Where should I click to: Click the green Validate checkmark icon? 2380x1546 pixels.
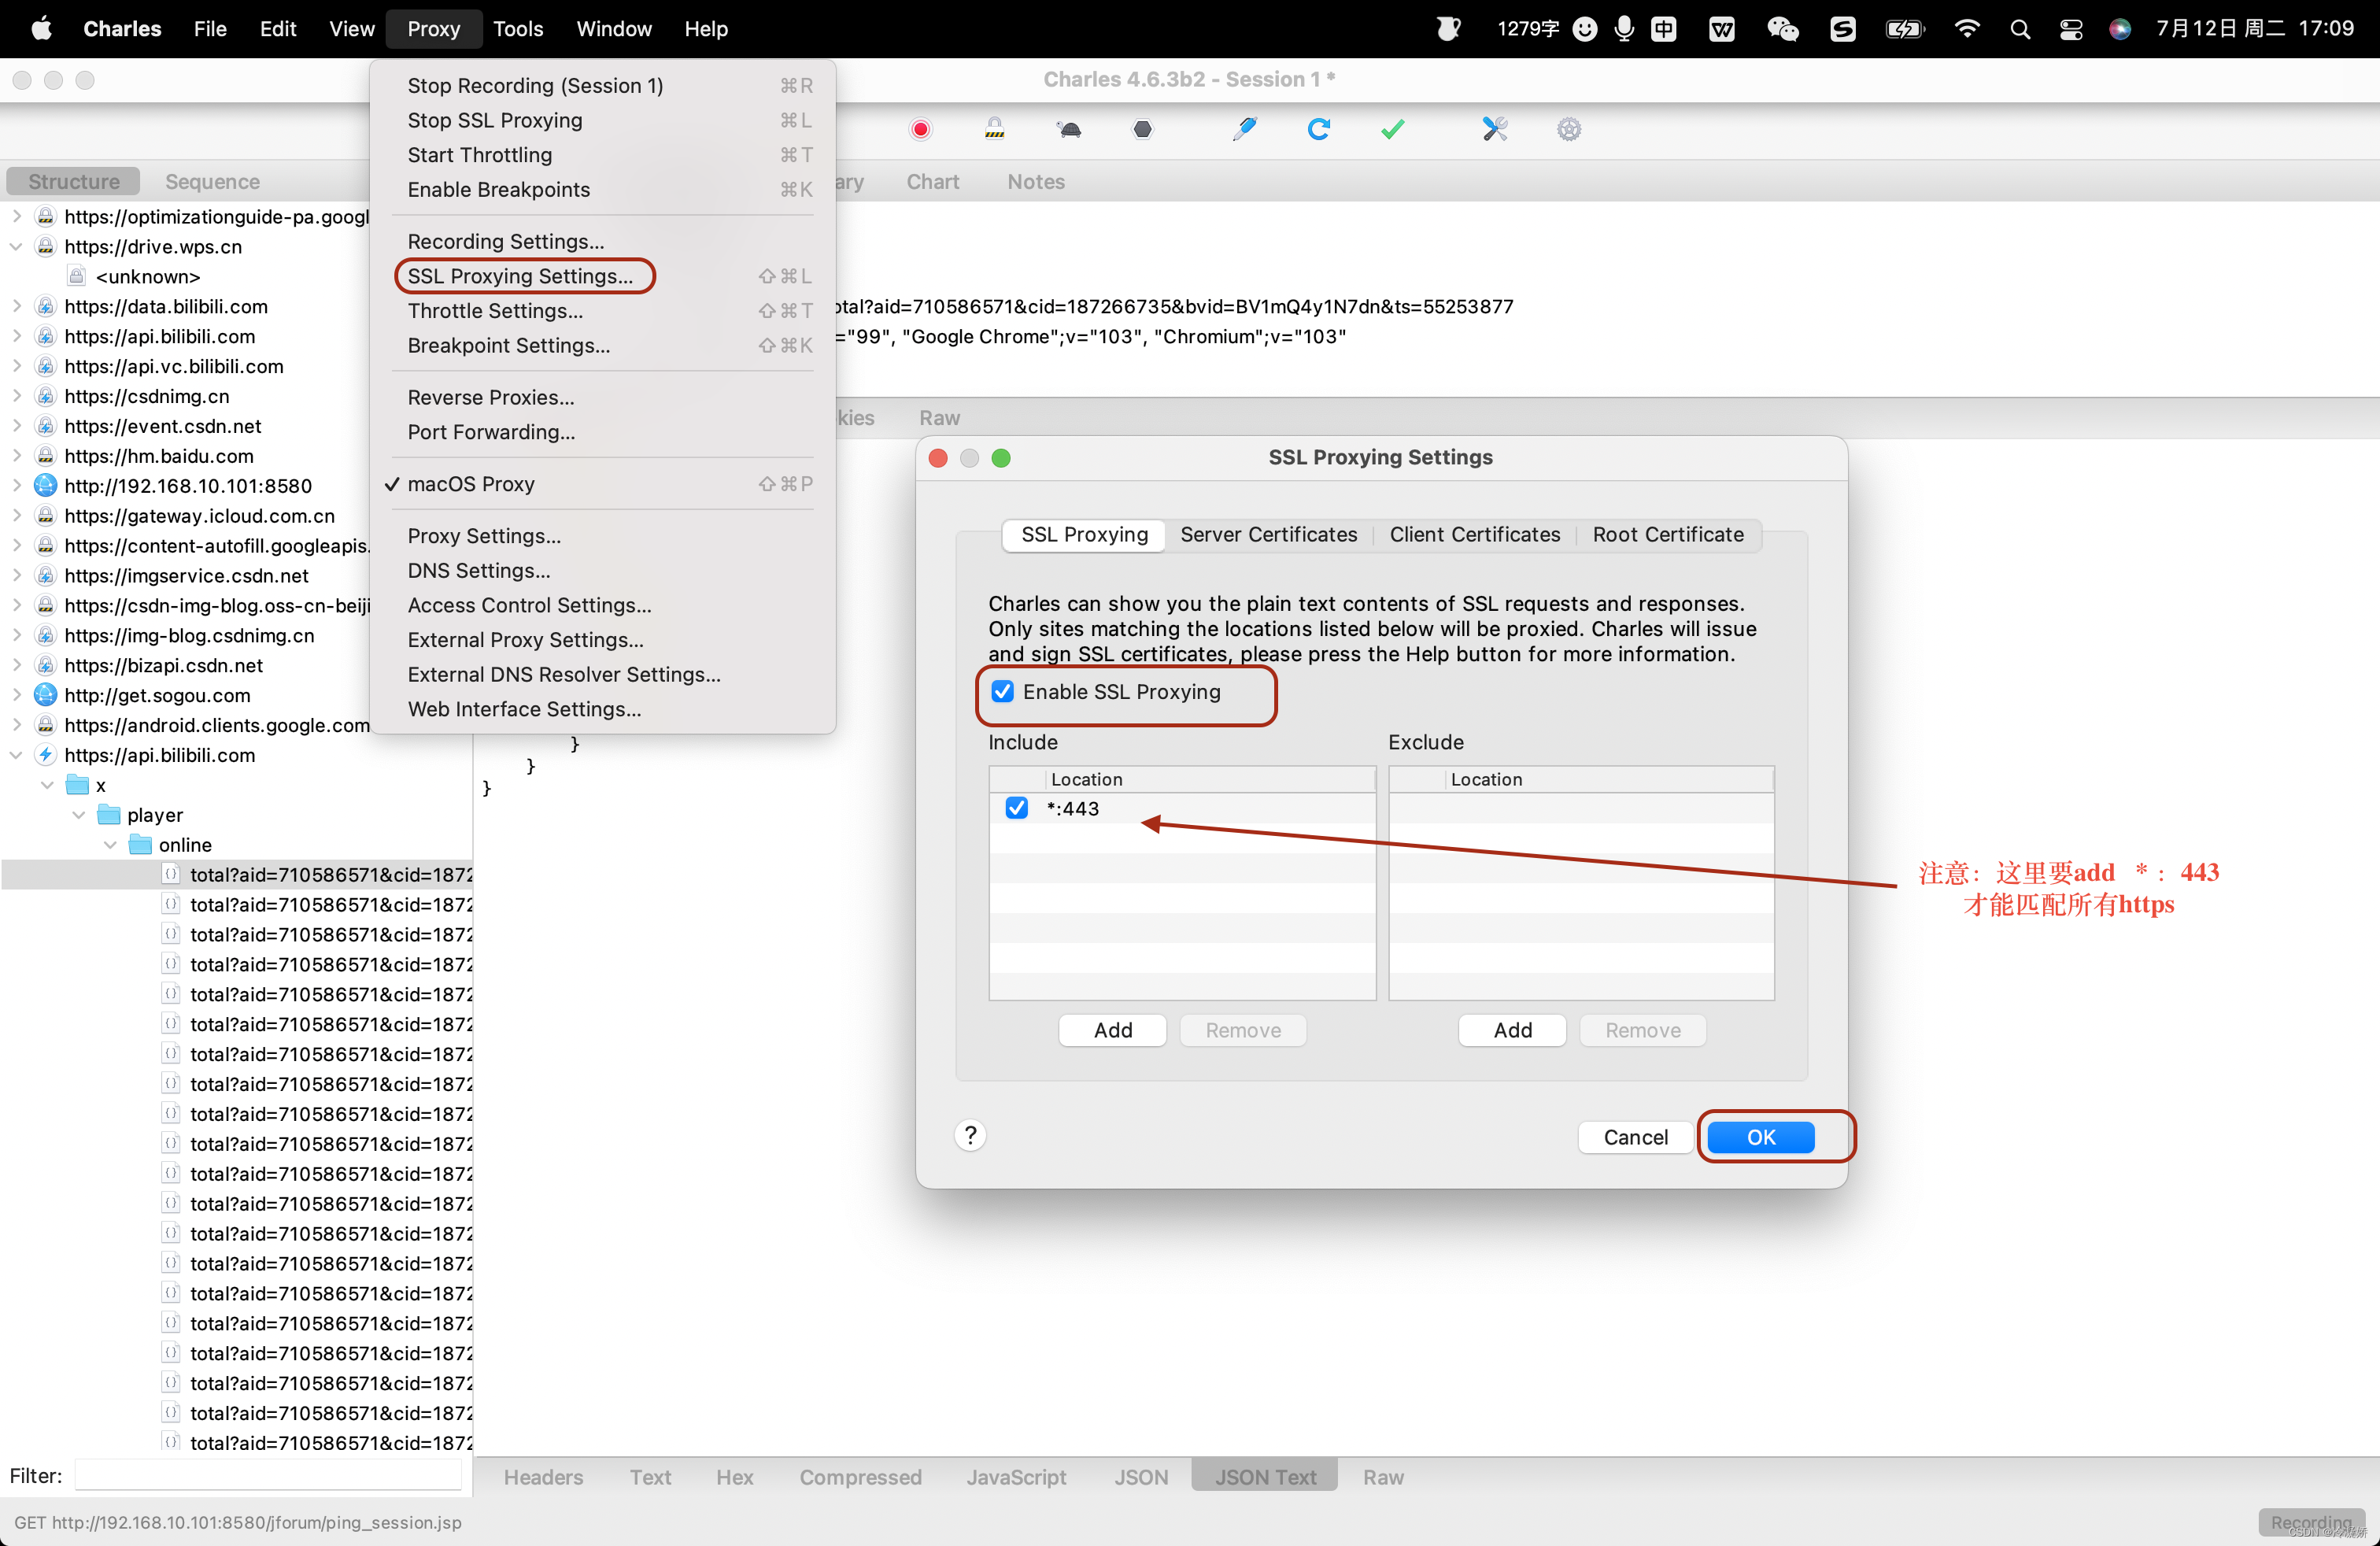(x=1393, y=129)
